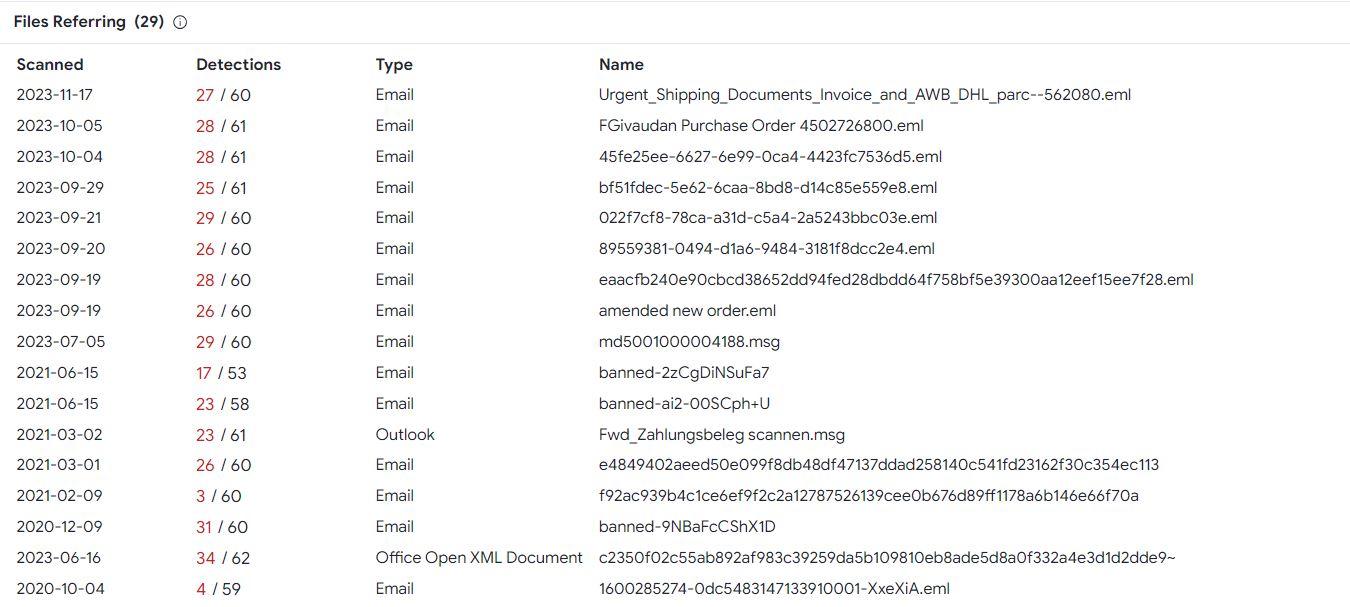1350x607 pixels.
Task: Click the Name column header
Action: pos(621,65)
